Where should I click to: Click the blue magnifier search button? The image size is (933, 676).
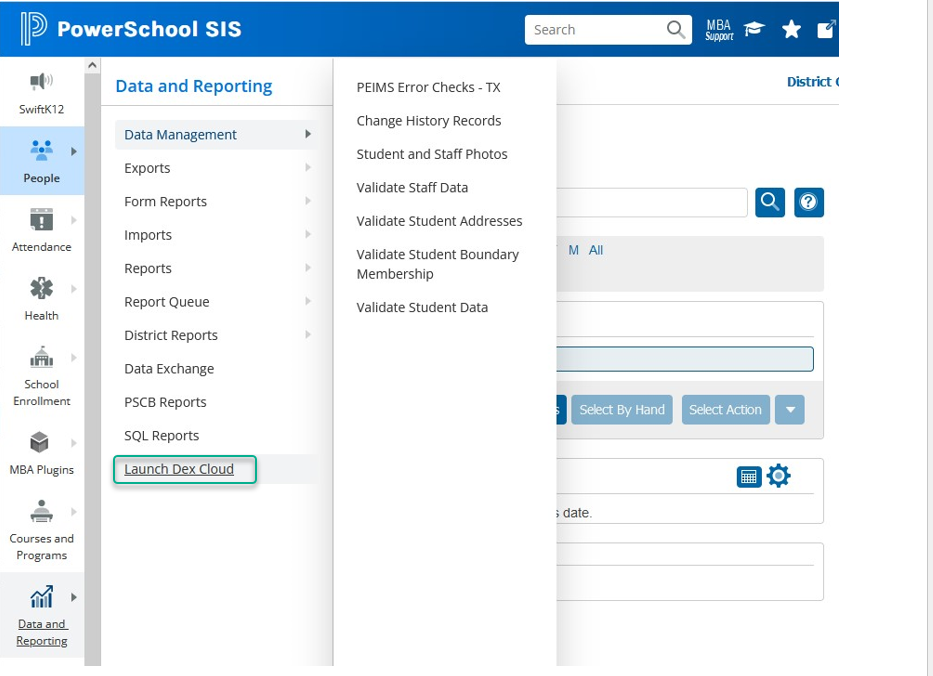coord(770,202)
